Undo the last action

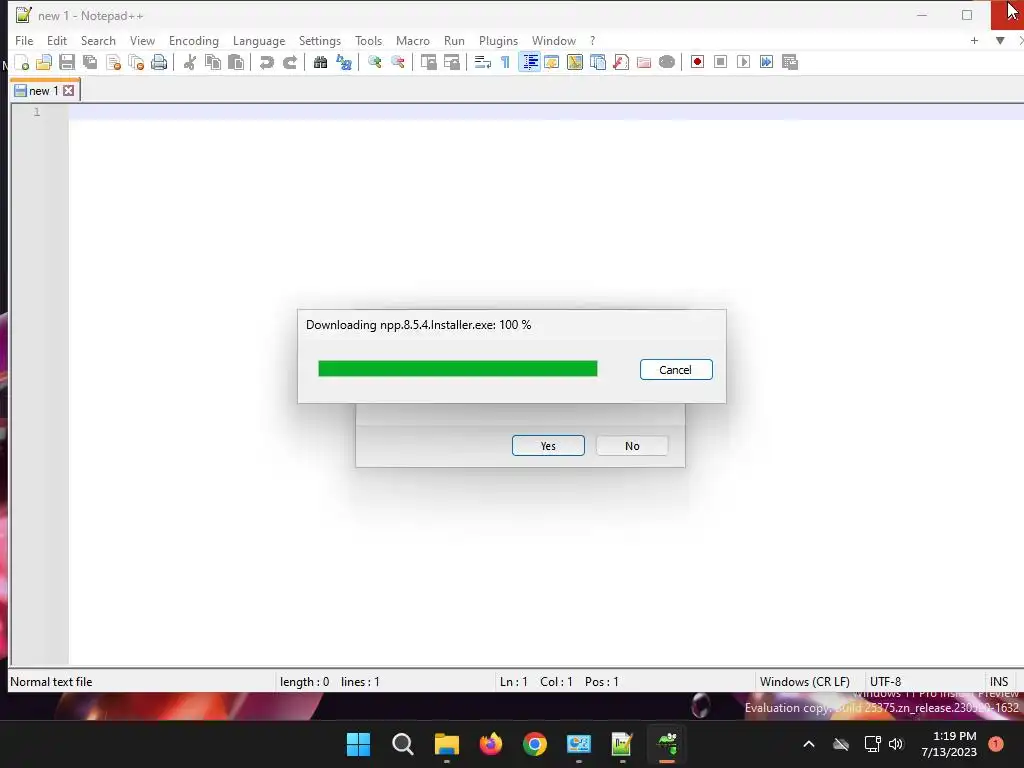(x=266, y=62)
